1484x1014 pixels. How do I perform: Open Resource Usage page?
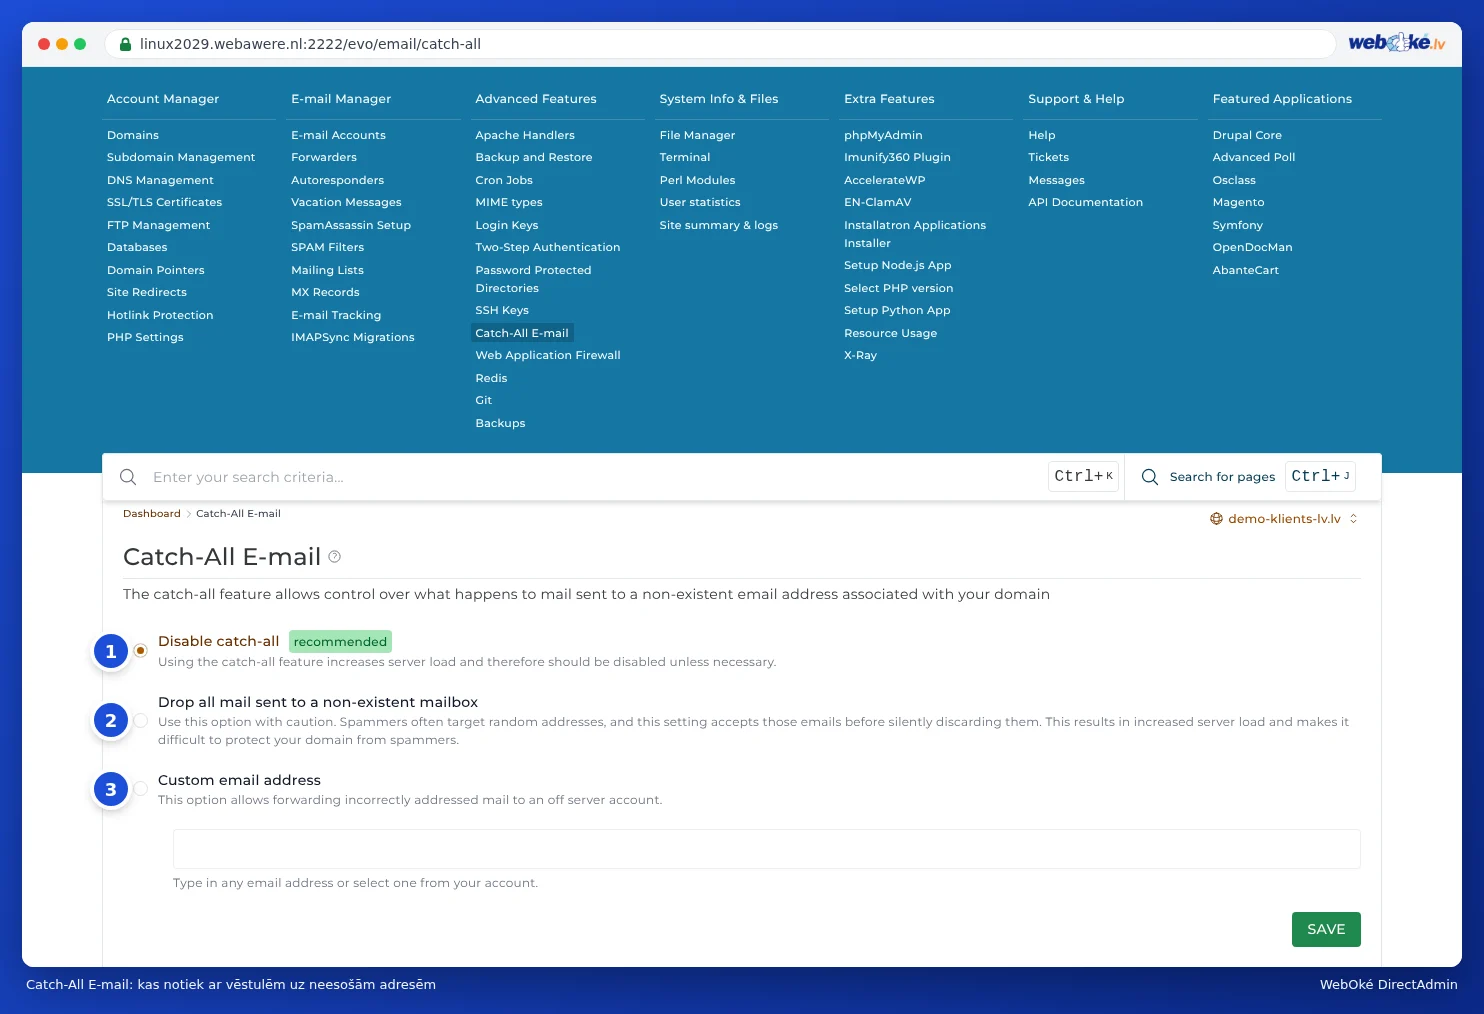pyautogui.click(x=890, y=333)
